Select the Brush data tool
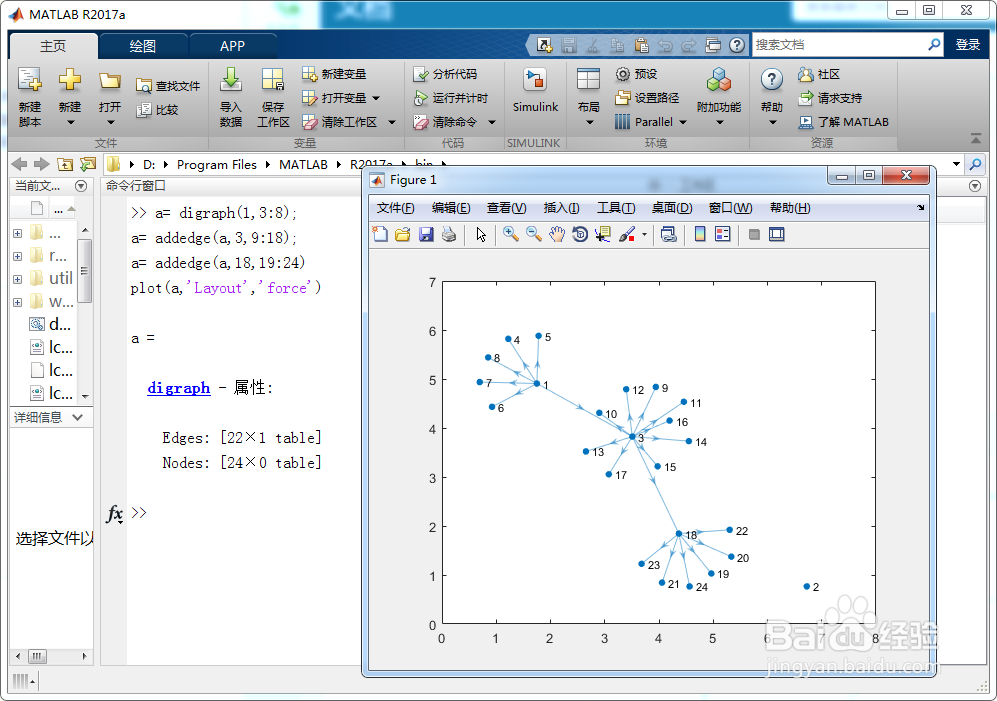 pyautogui.click(x=627, y=234)
